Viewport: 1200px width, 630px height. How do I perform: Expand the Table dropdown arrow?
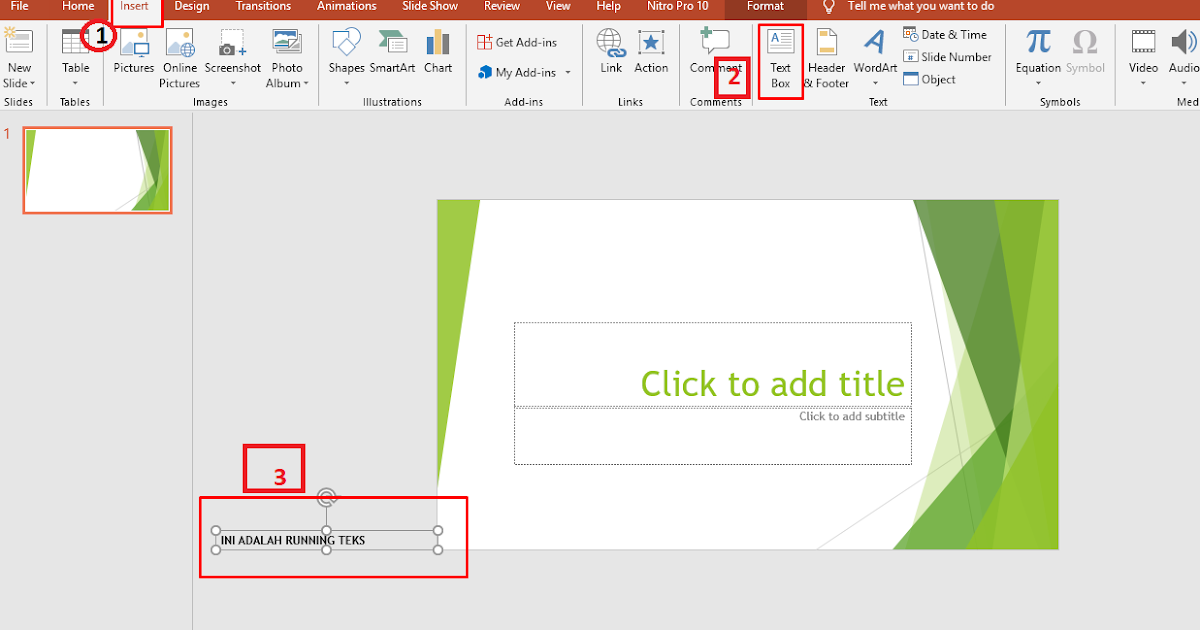[75, 84]
